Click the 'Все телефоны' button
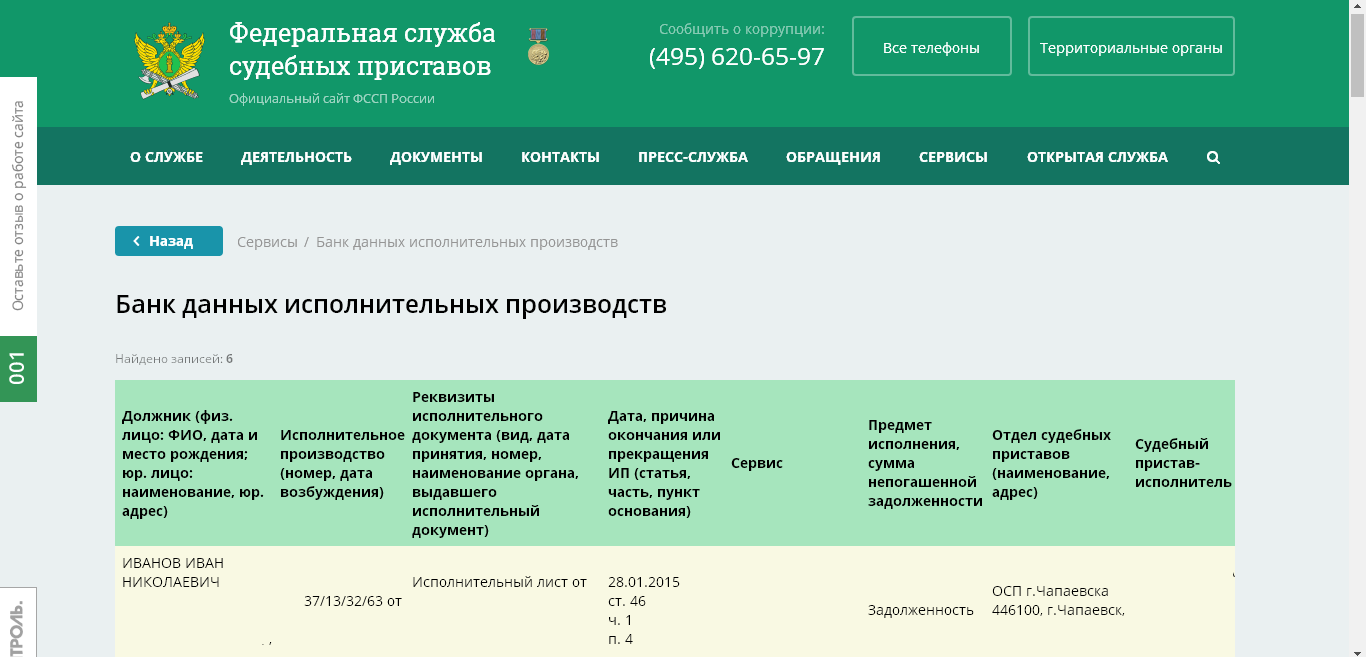 click(931, 46)
